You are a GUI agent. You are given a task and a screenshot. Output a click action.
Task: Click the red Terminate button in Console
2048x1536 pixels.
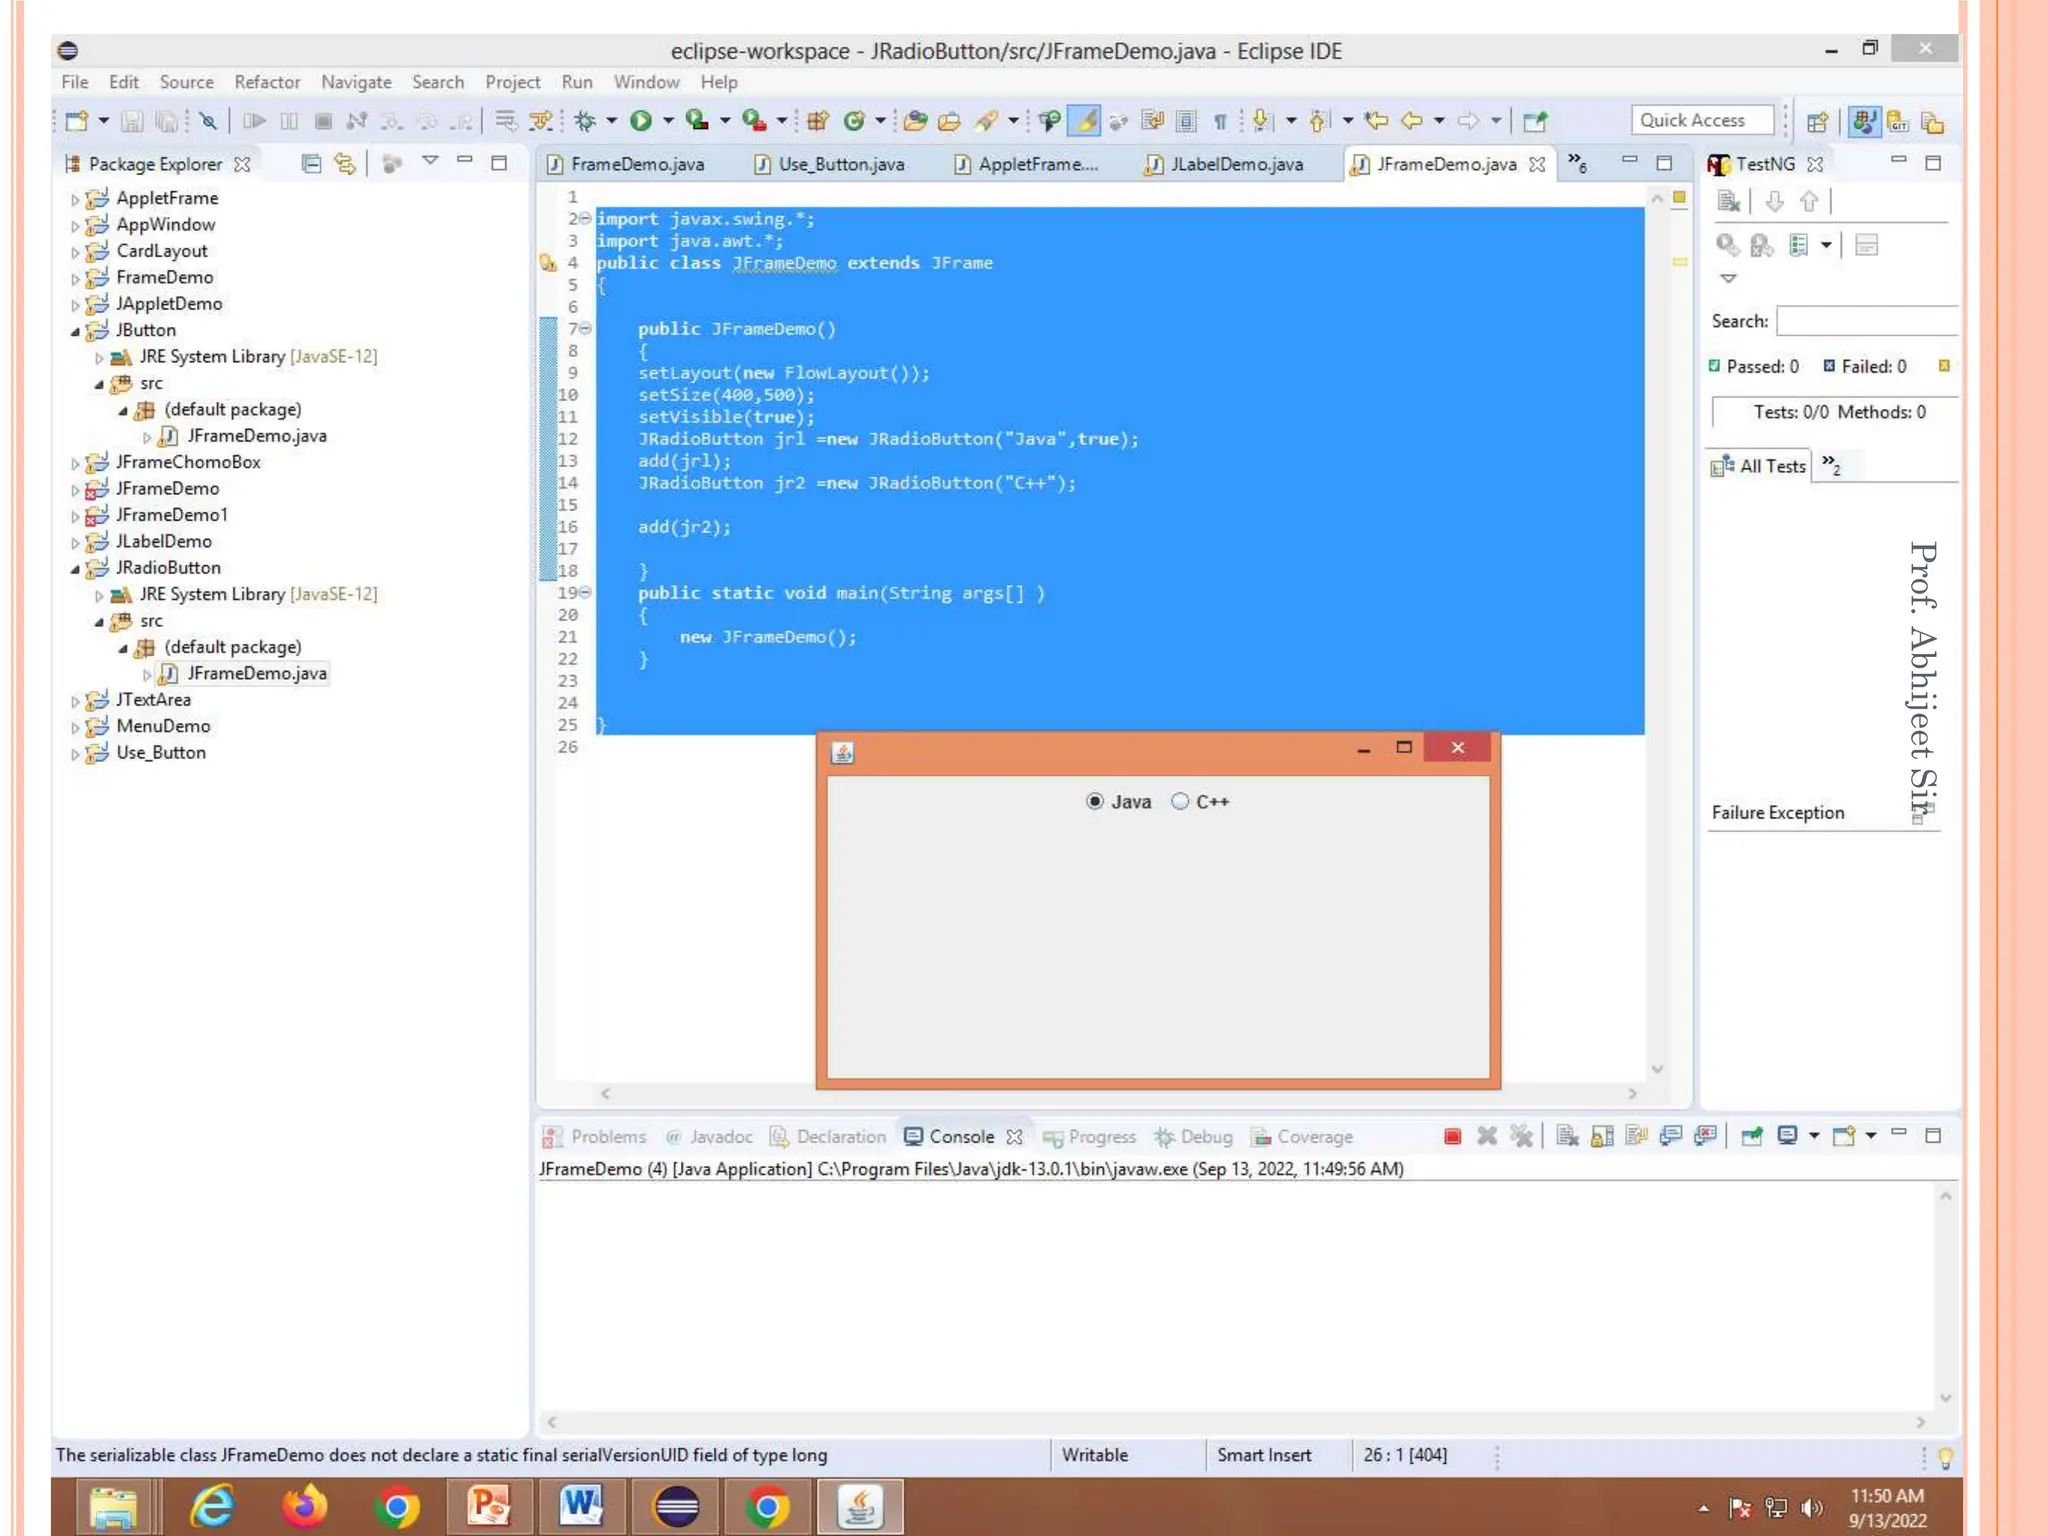[x=1452, y=1136]
